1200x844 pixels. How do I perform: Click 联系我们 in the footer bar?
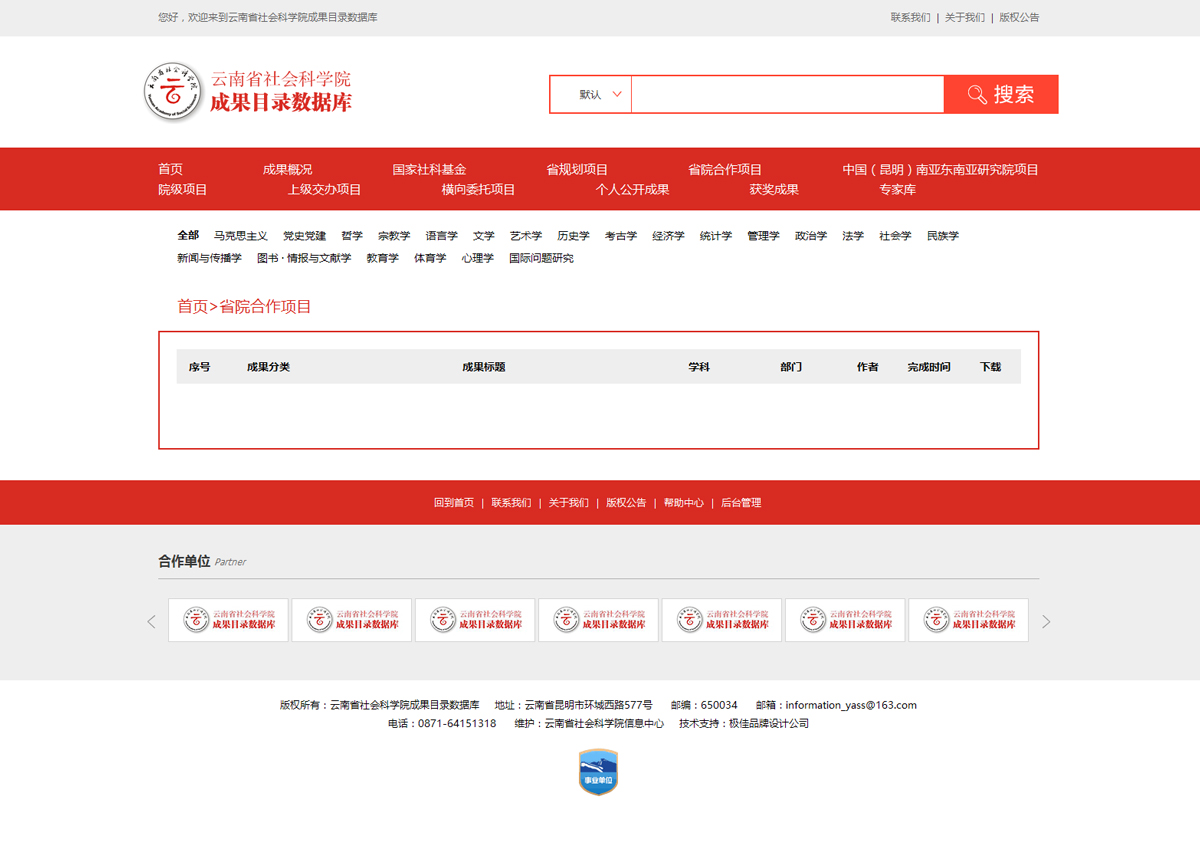[511, 503]
